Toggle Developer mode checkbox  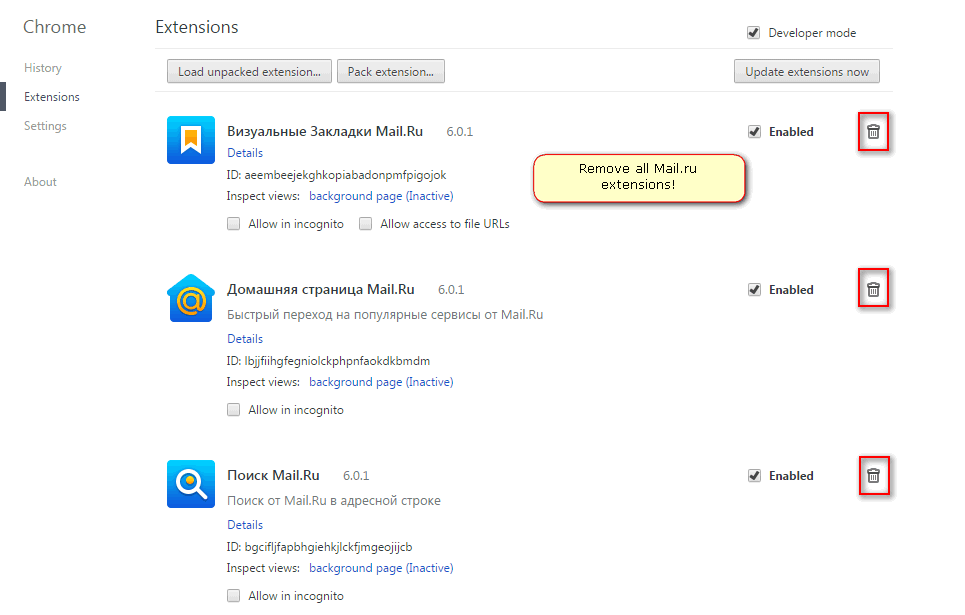(753, 32)
